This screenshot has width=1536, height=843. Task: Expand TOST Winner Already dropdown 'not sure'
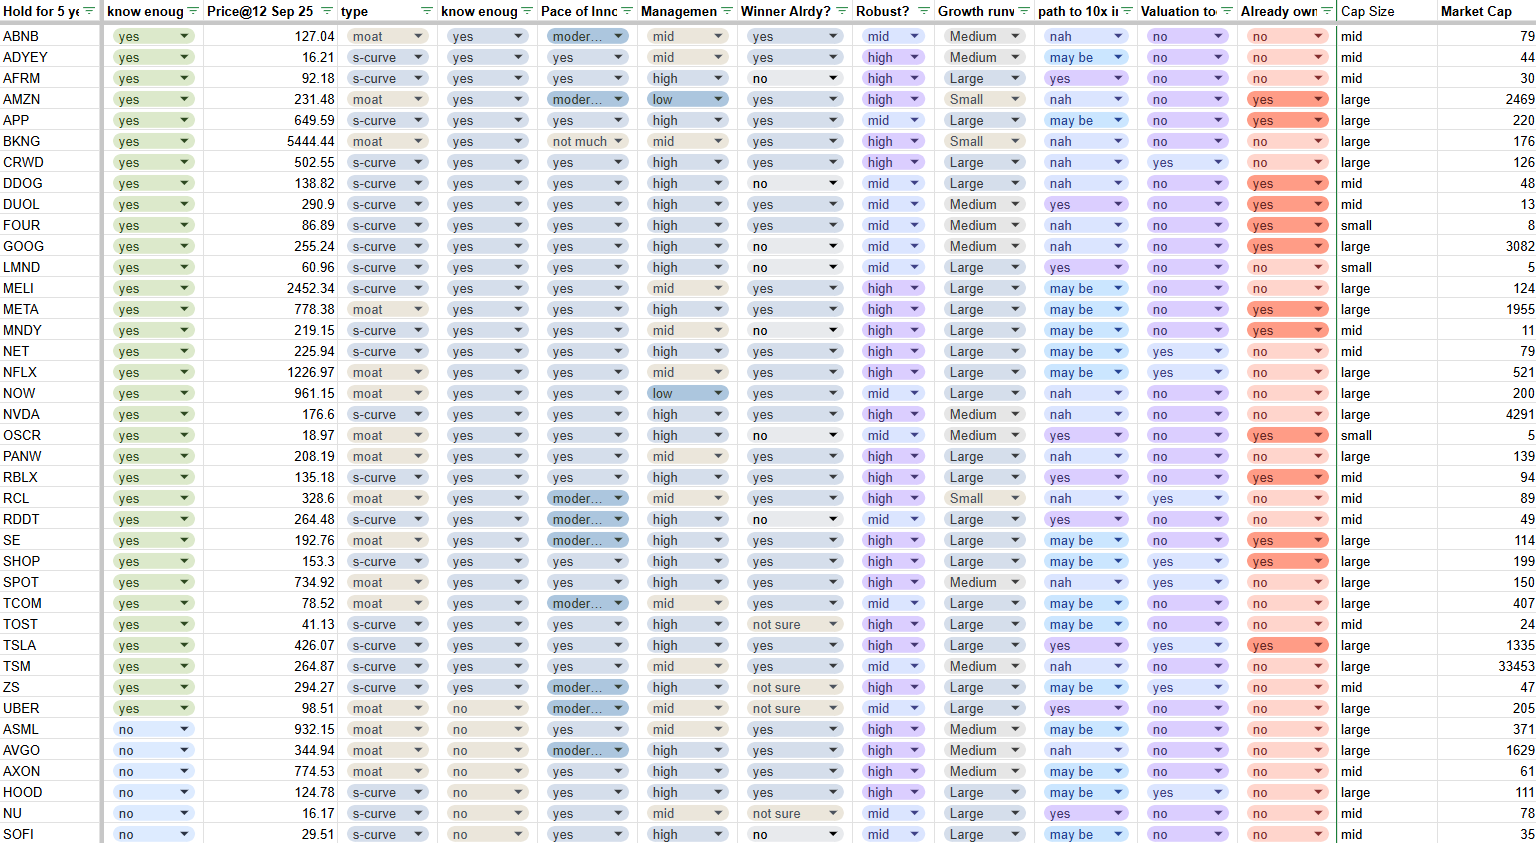pyautogui.click(x=833, y=624)
